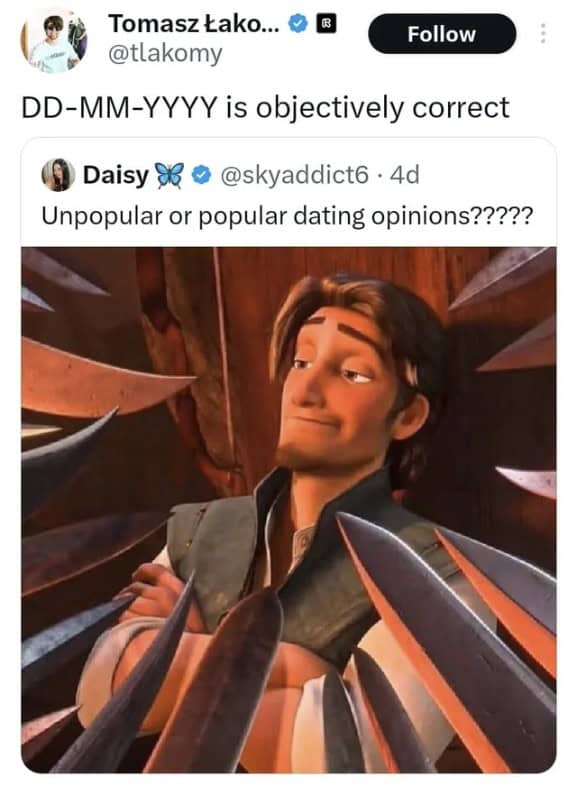Open Daisy's small profile avatar
The height and width of the screenshot is (792, 572).
[x=58, y=175]
